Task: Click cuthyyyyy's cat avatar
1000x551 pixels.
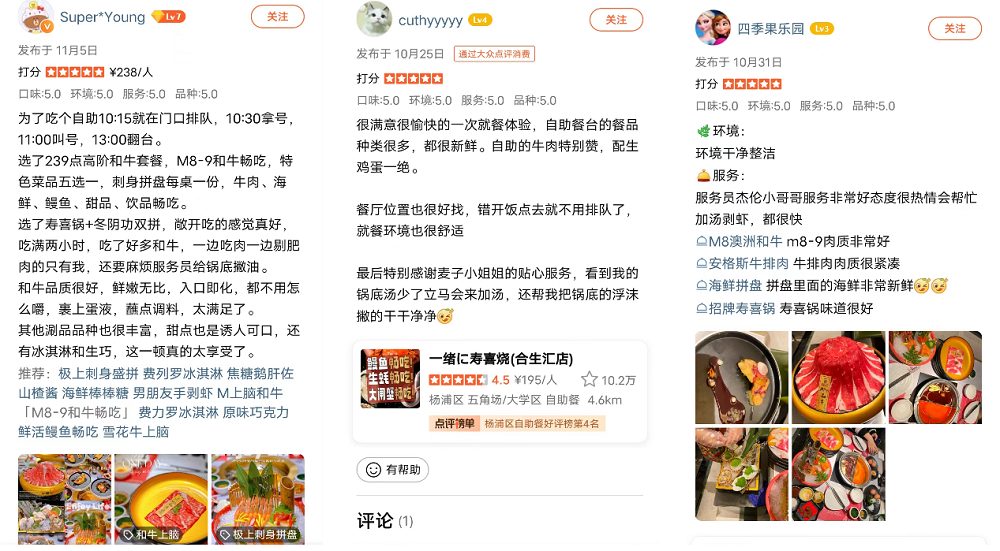Action: click(374, 20)
